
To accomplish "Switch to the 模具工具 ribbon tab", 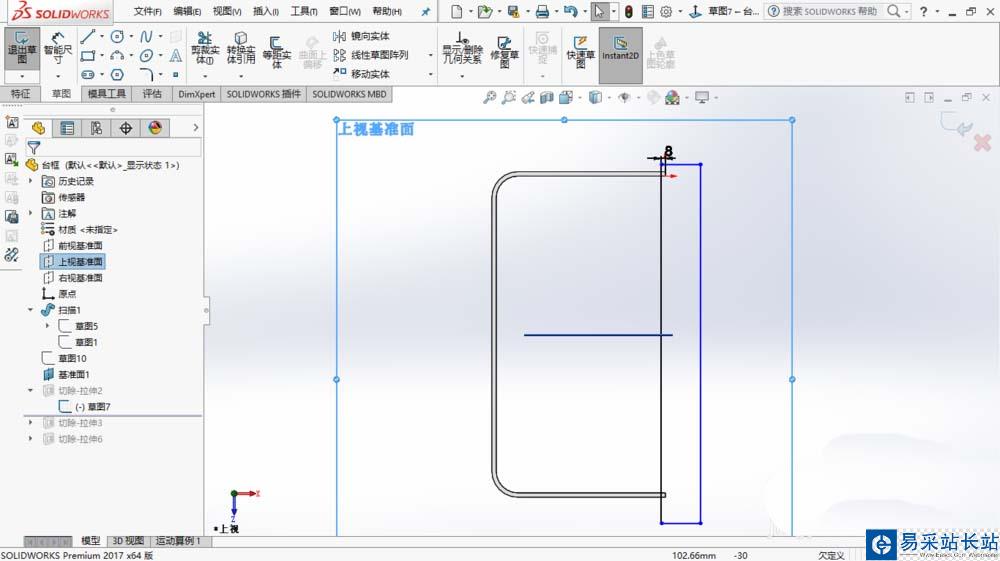I will click(107, 94).
